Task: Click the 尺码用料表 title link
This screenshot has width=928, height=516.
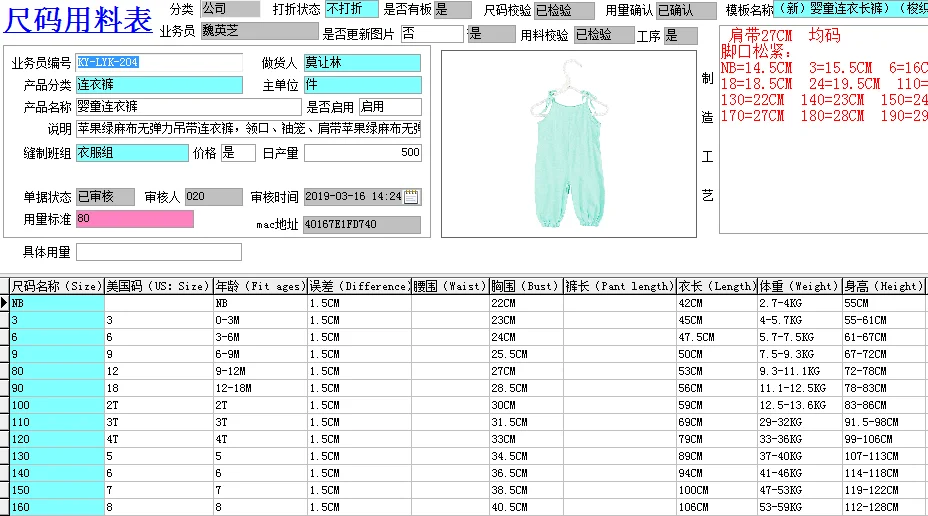Action: click(78, 20)
